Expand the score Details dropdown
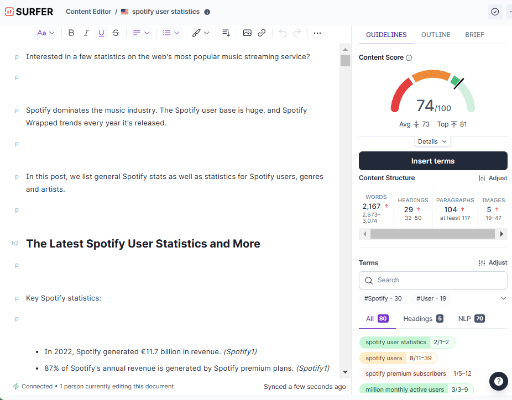Screen dimensions: 512x400 [x=432, y=142]
